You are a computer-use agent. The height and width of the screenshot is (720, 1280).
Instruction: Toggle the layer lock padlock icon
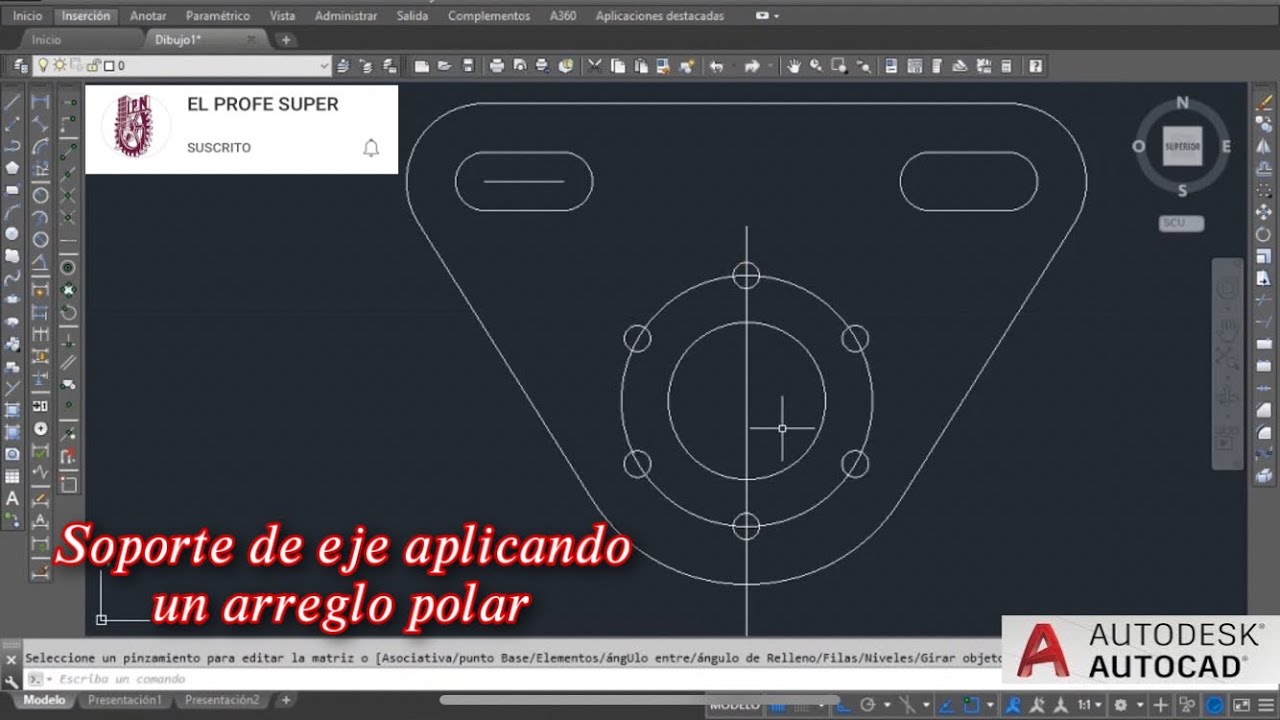pyautogui.click(x=93, y=66)
